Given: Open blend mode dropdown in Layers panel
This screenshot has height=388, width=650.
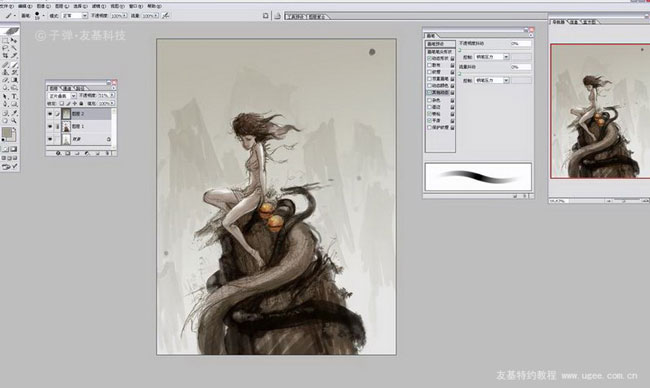Looking at the screenshot, I should tap(73, 96).
